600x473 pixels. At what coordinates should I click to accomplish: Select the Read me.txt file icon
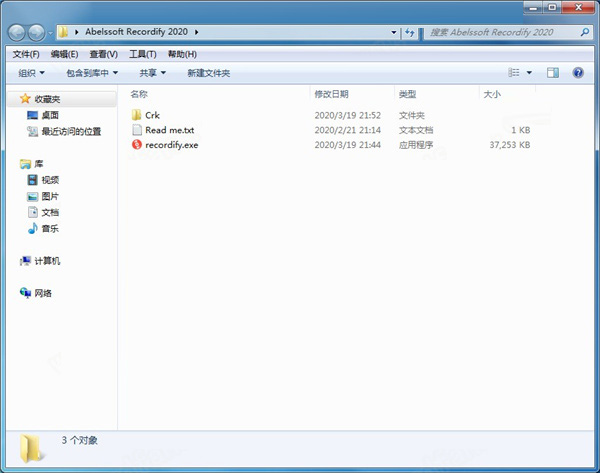click(x=137, y=130)
